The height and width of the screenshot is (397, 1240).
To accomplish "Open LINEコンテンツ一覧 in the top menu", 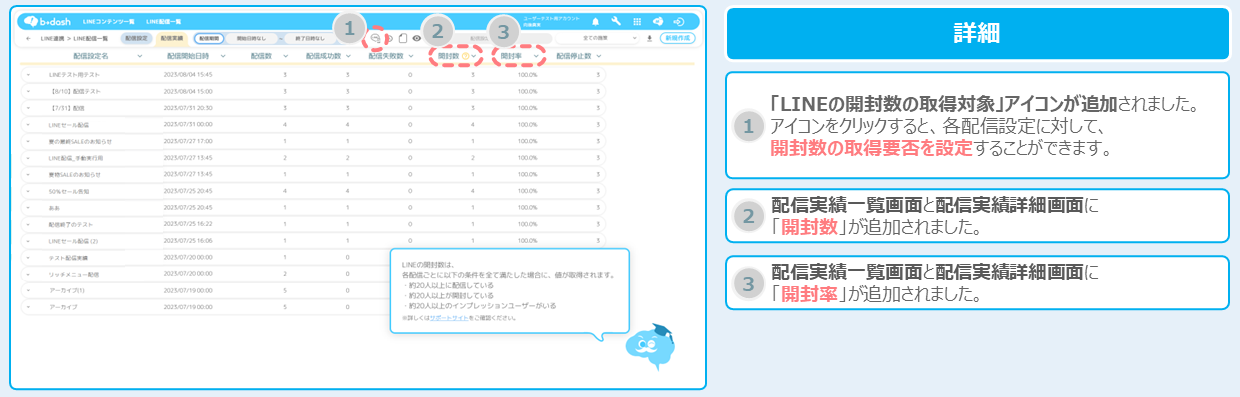I will coord(108,21).
